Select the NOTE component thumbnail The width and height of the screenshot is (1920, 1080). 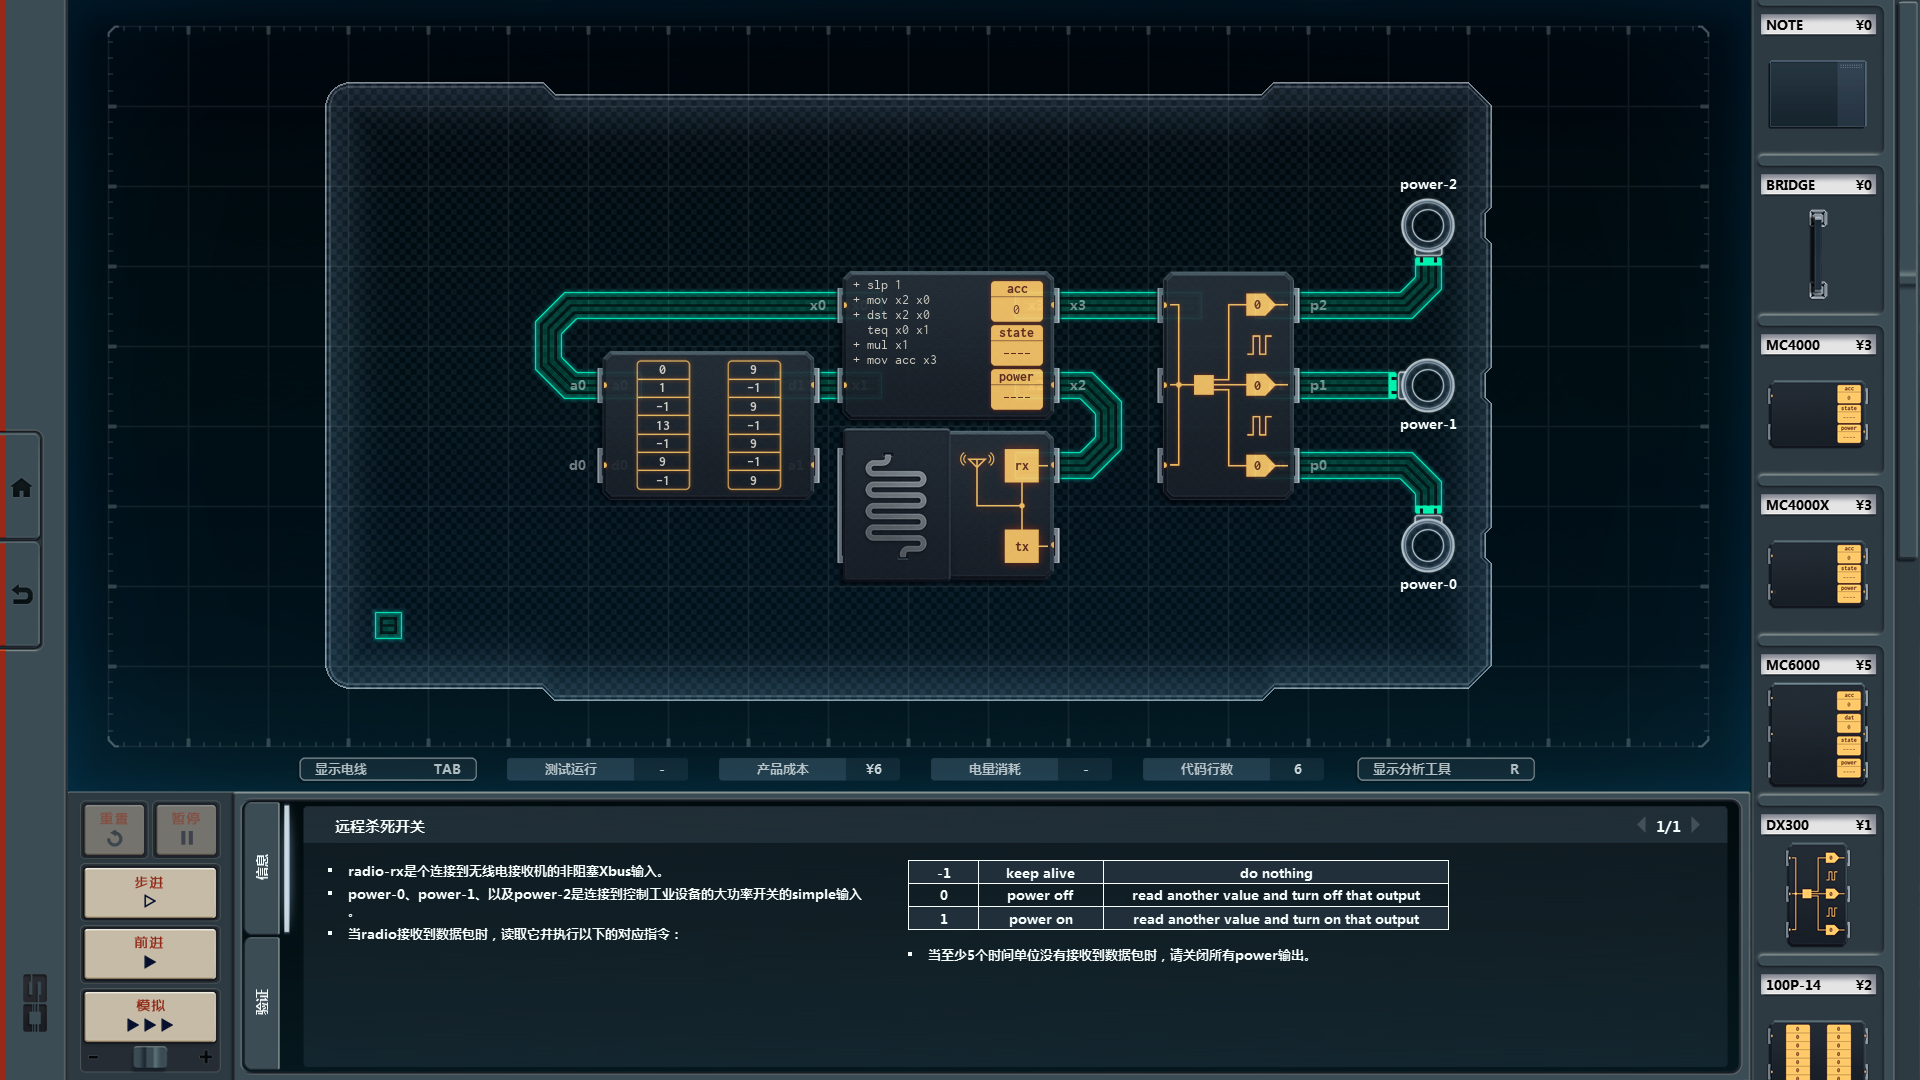point(1817,94)
